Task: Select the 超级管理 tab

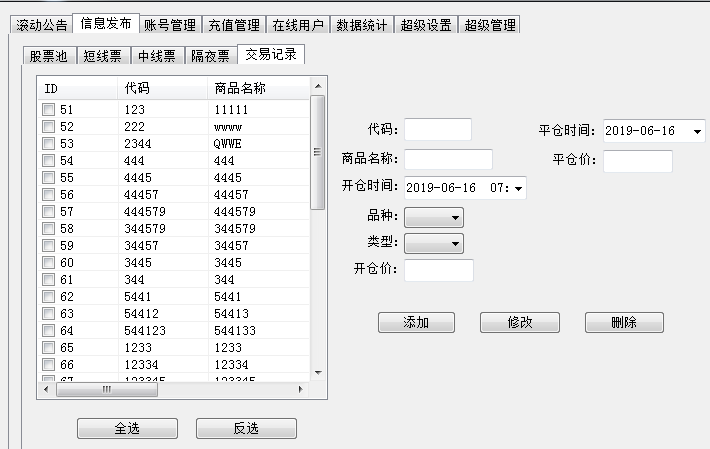Action: (x=490, y=25)
